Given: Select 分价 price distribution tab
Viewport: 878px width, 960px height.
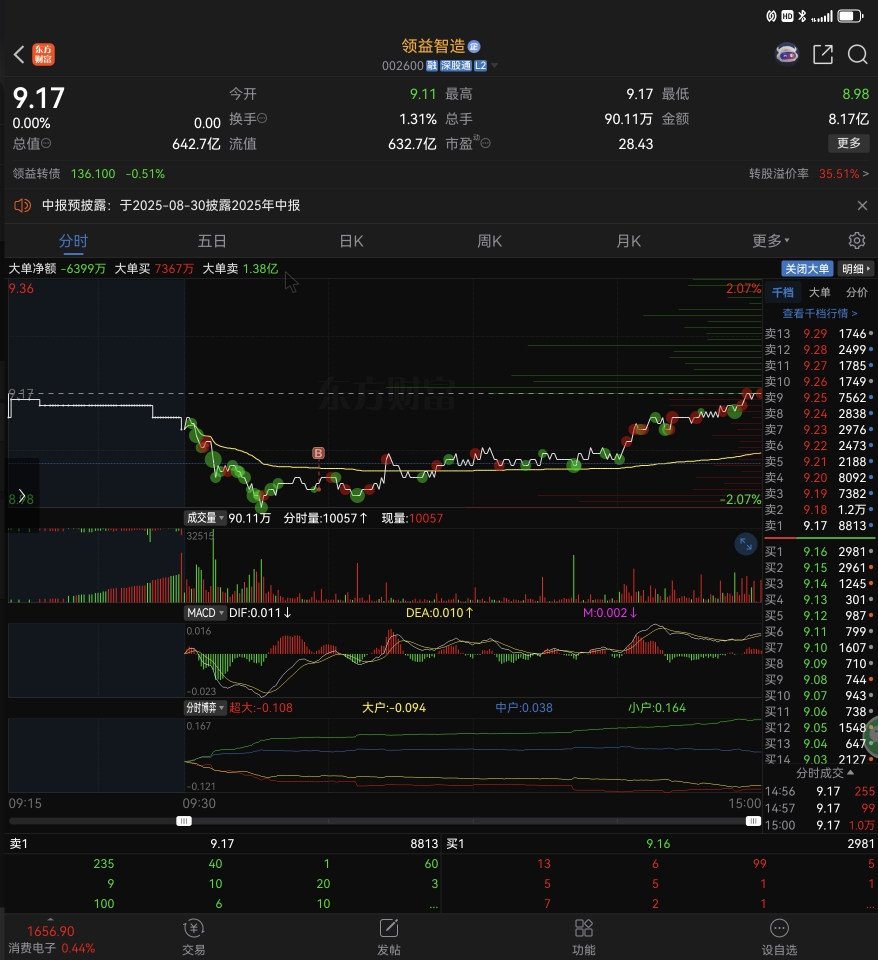Looking at the screenshot, I should (857, 293).
